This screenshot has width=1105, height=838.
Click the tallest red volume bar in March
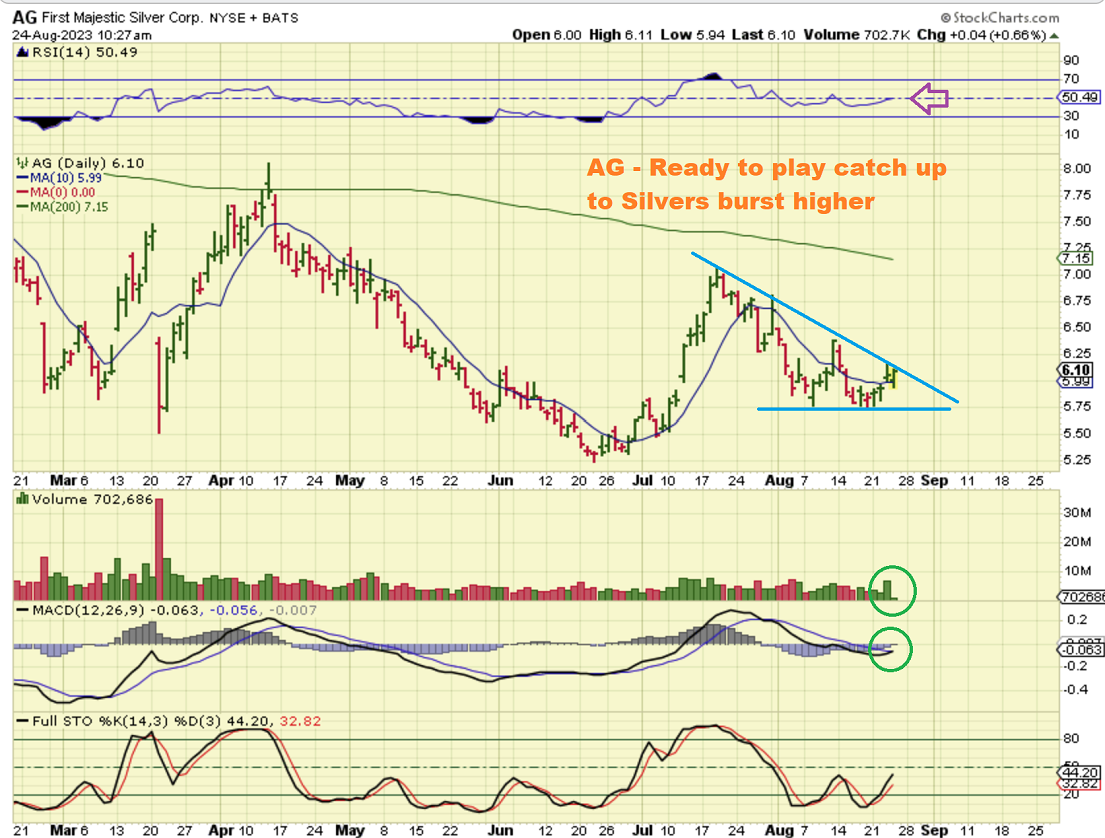(x=159, y=549)
